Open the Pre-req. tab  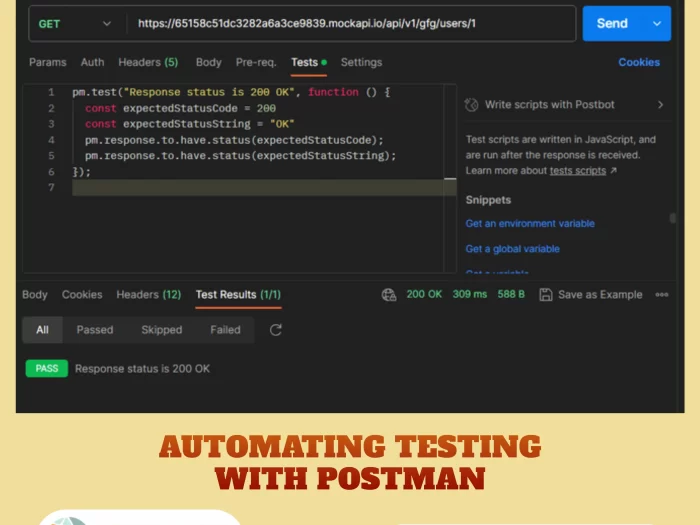point(256,62)
